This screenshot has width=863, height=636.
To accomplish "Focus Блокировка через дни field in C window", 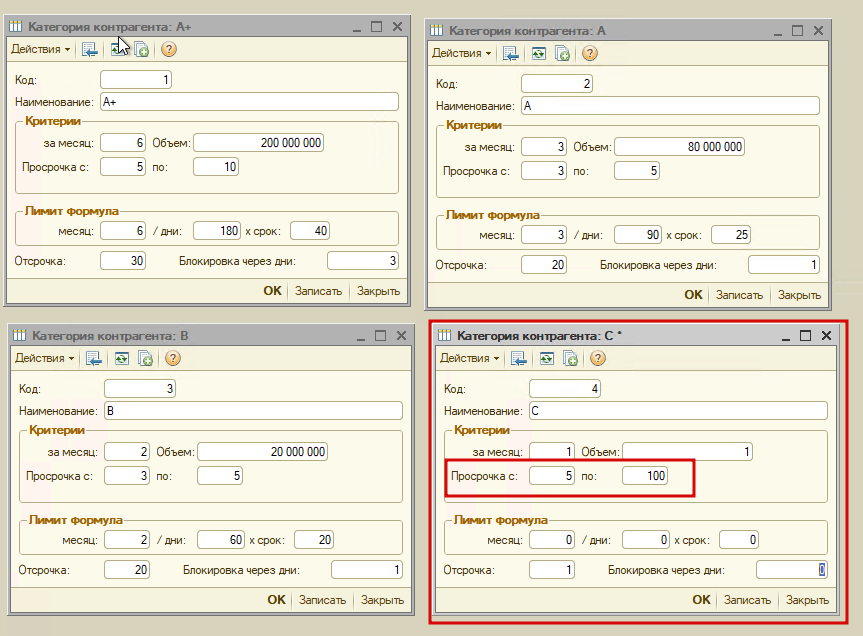I will point(791,570).
